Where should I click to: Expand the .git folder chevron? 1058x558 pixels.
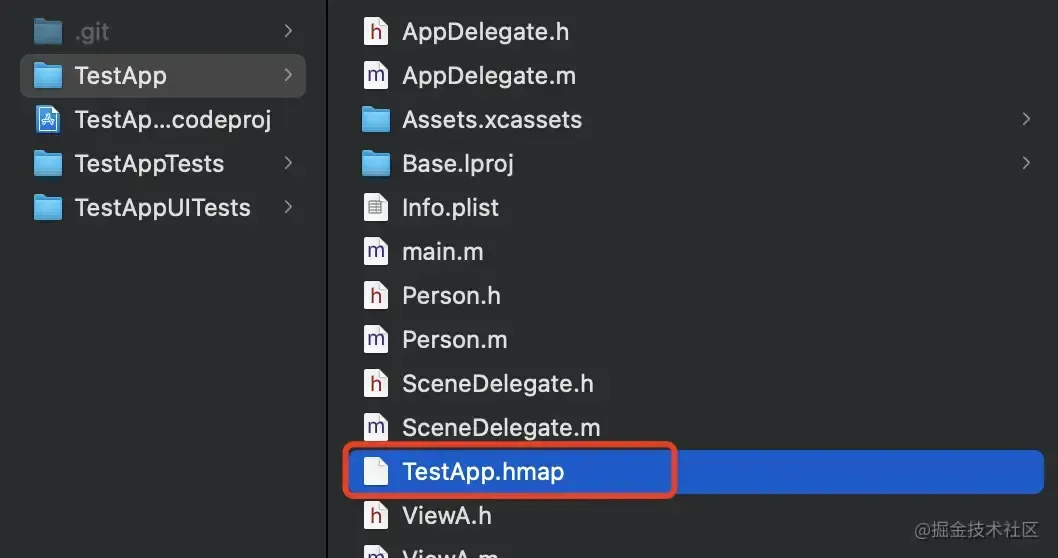[288, 32]
